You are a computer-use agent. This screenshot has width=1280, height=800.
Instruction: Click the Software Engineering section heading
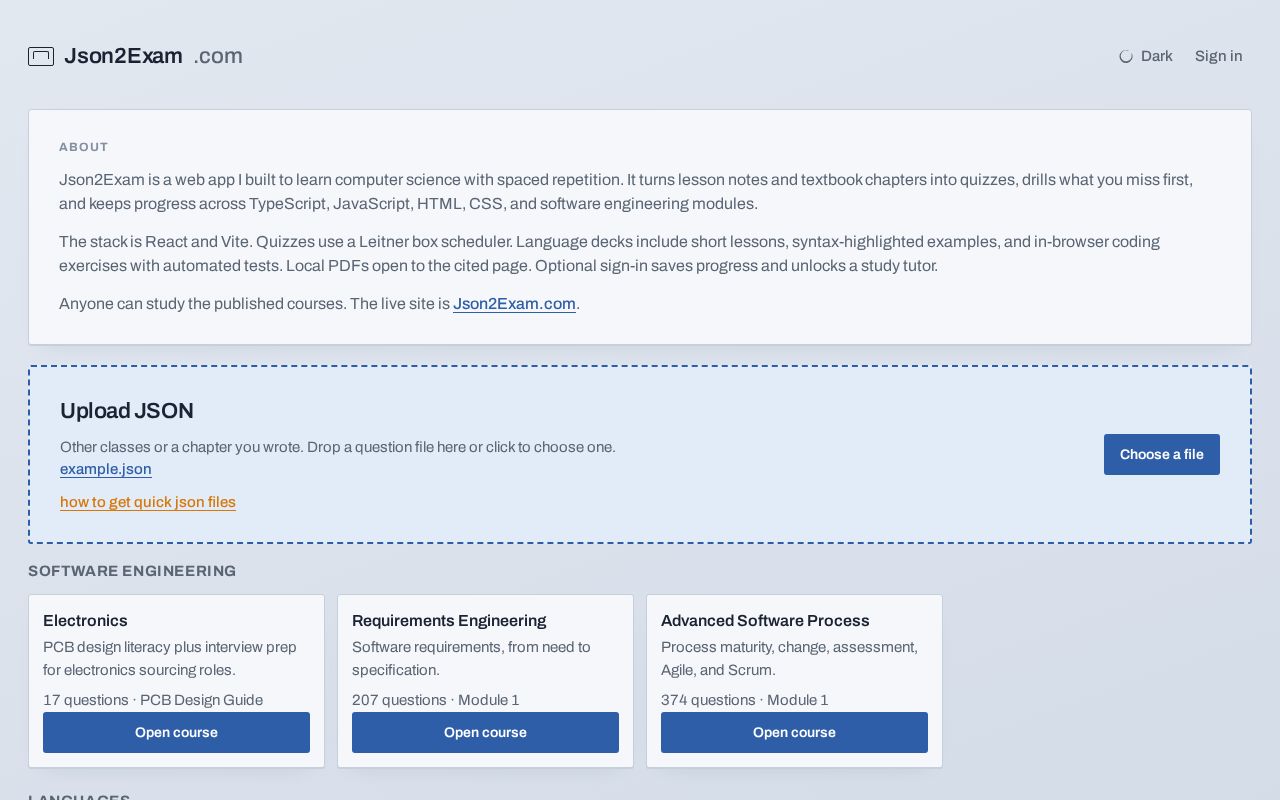(132, 571)
